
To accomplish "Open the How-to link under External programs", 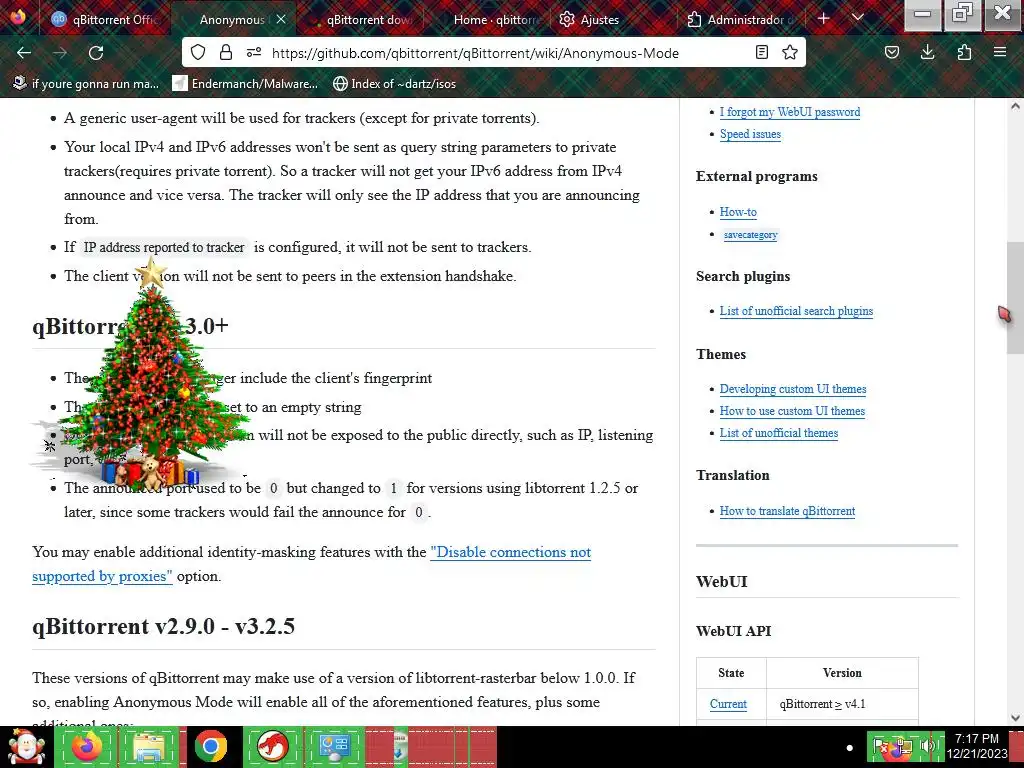I will pos(738,212).
